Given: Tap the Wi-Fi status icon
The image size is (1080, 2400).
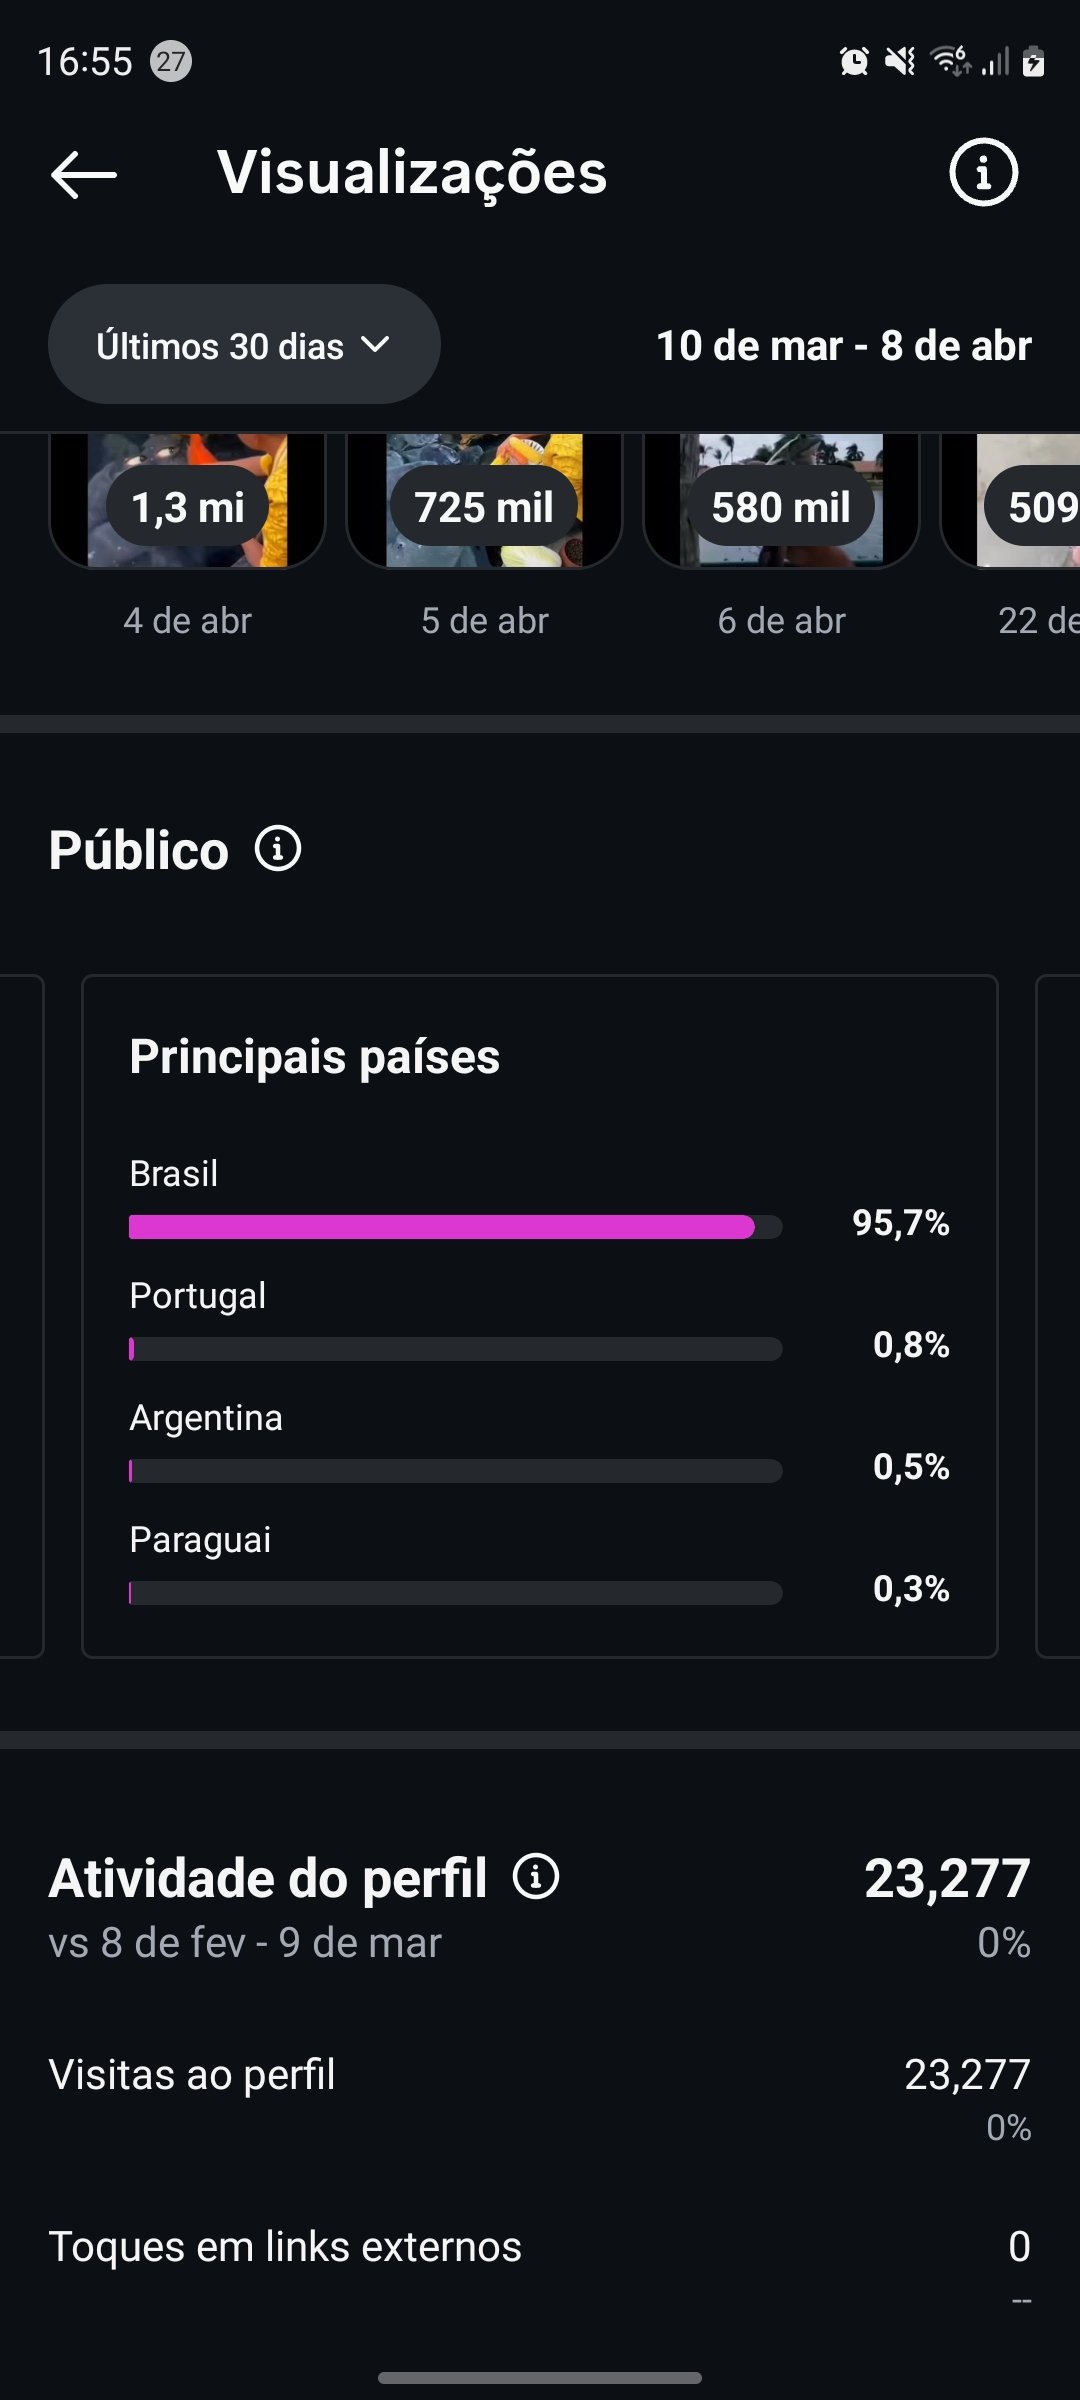Looking at the screenshot, I should (949, 61).
